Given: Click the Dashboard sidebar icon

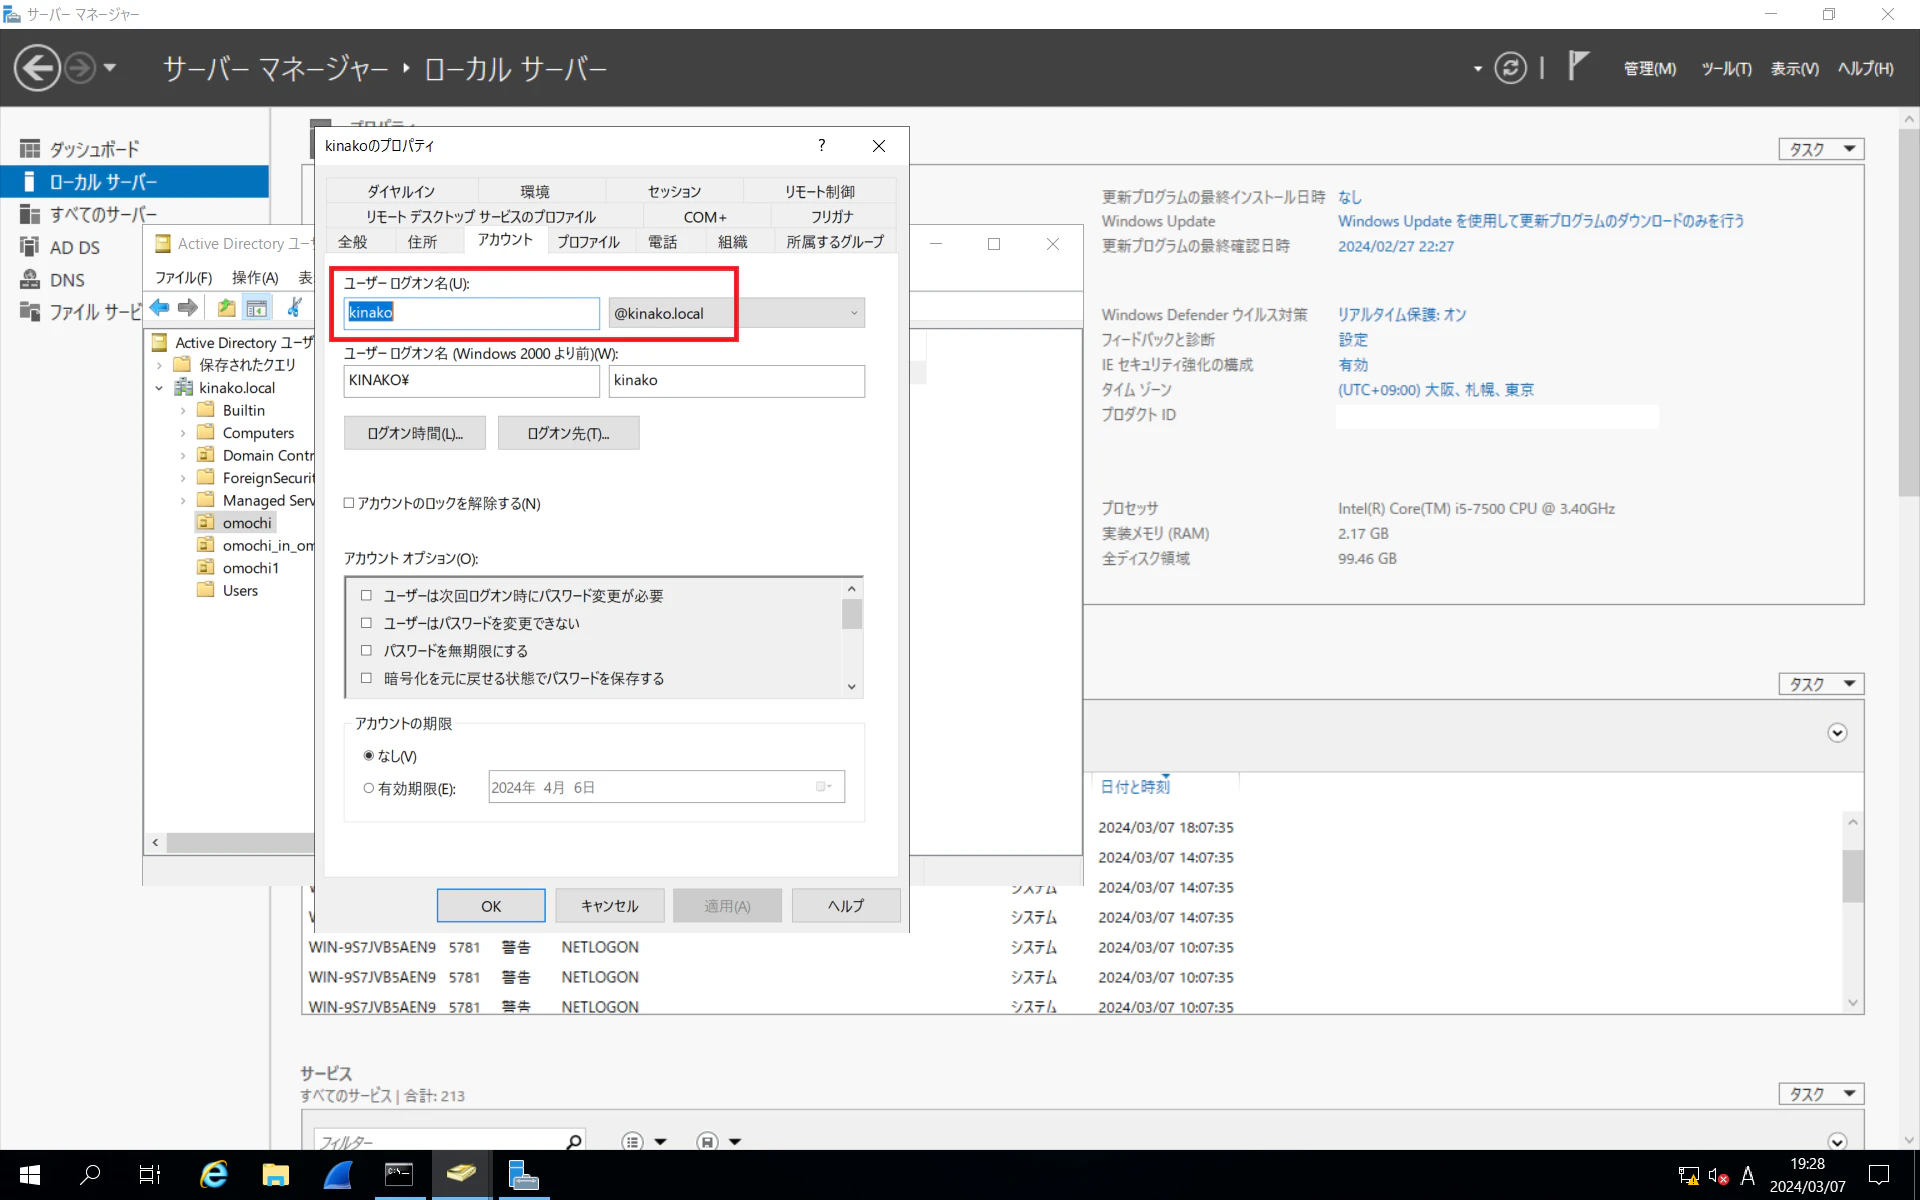Looking at the screenshot, I should pyautogui.click(x=30, y=149).
